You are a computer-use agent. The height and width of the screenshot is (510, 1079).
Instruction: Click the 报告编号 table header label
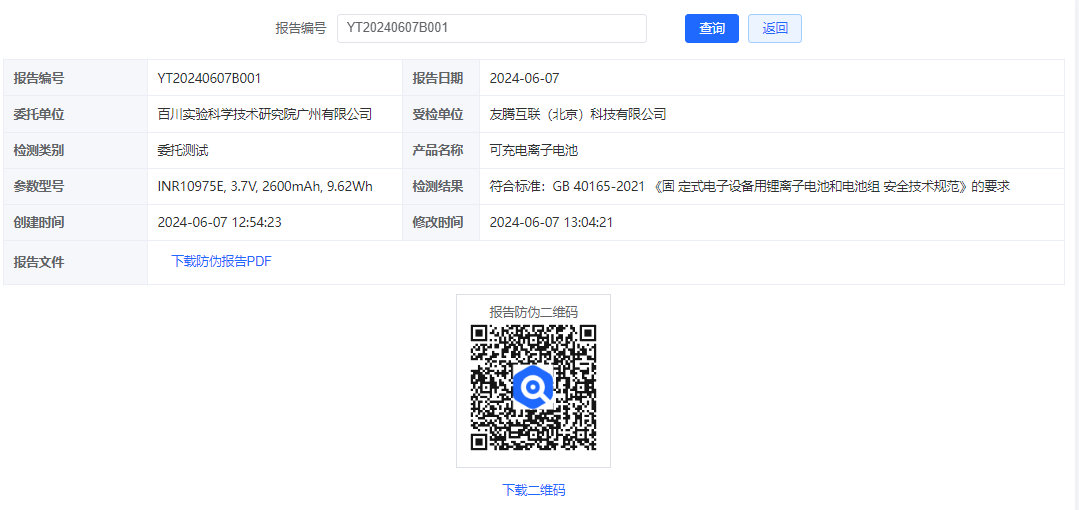[x=39, y=78]
